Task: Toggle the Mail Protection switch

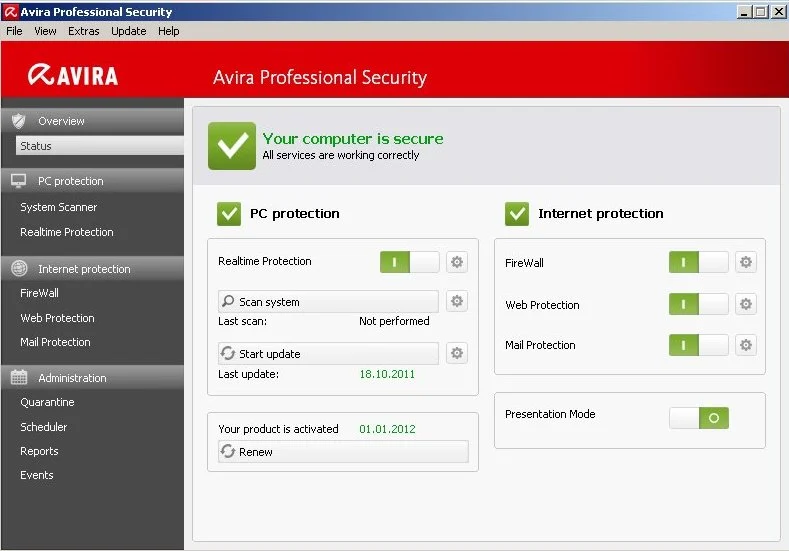Action: [x=698, y=345]
